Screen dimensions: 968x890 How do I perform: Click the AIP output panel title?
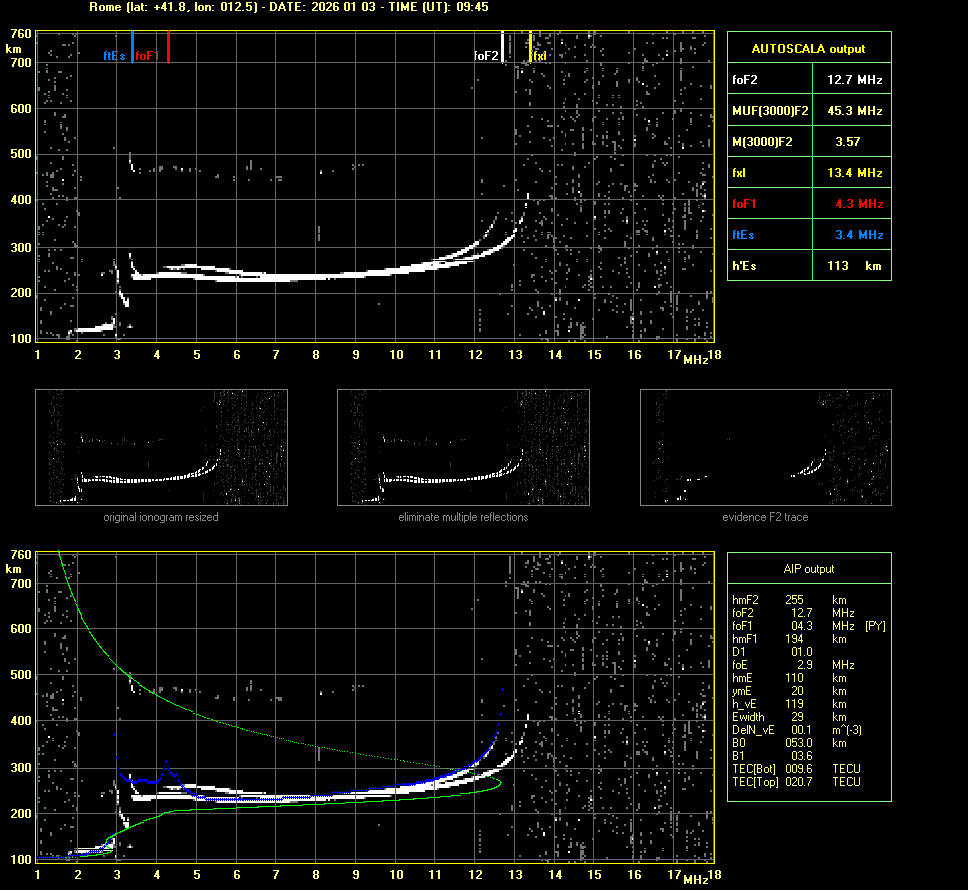808,569
